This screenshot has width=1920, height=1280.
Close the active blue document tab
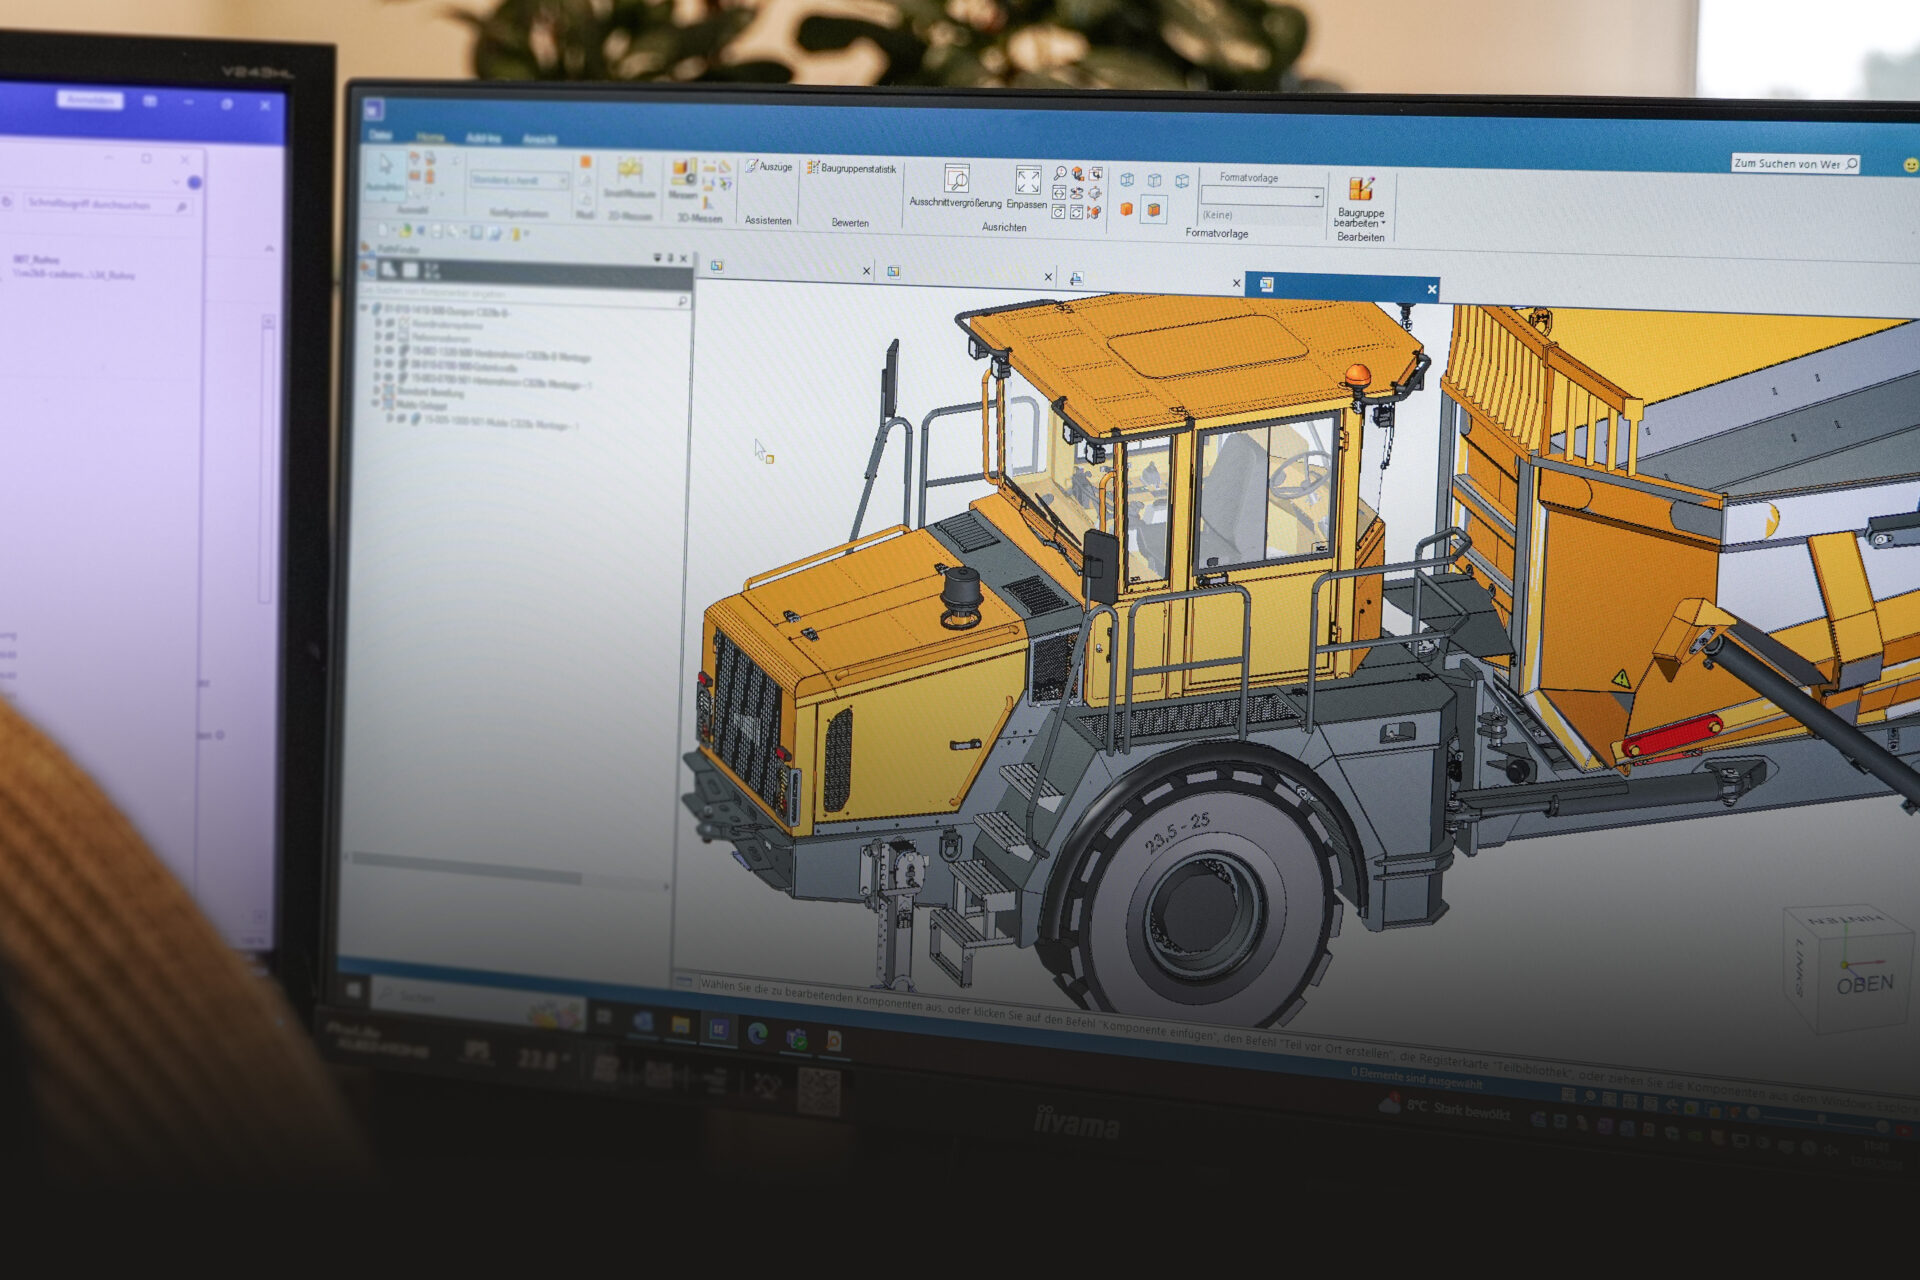pyautogui.click(x=1431, y=289)
